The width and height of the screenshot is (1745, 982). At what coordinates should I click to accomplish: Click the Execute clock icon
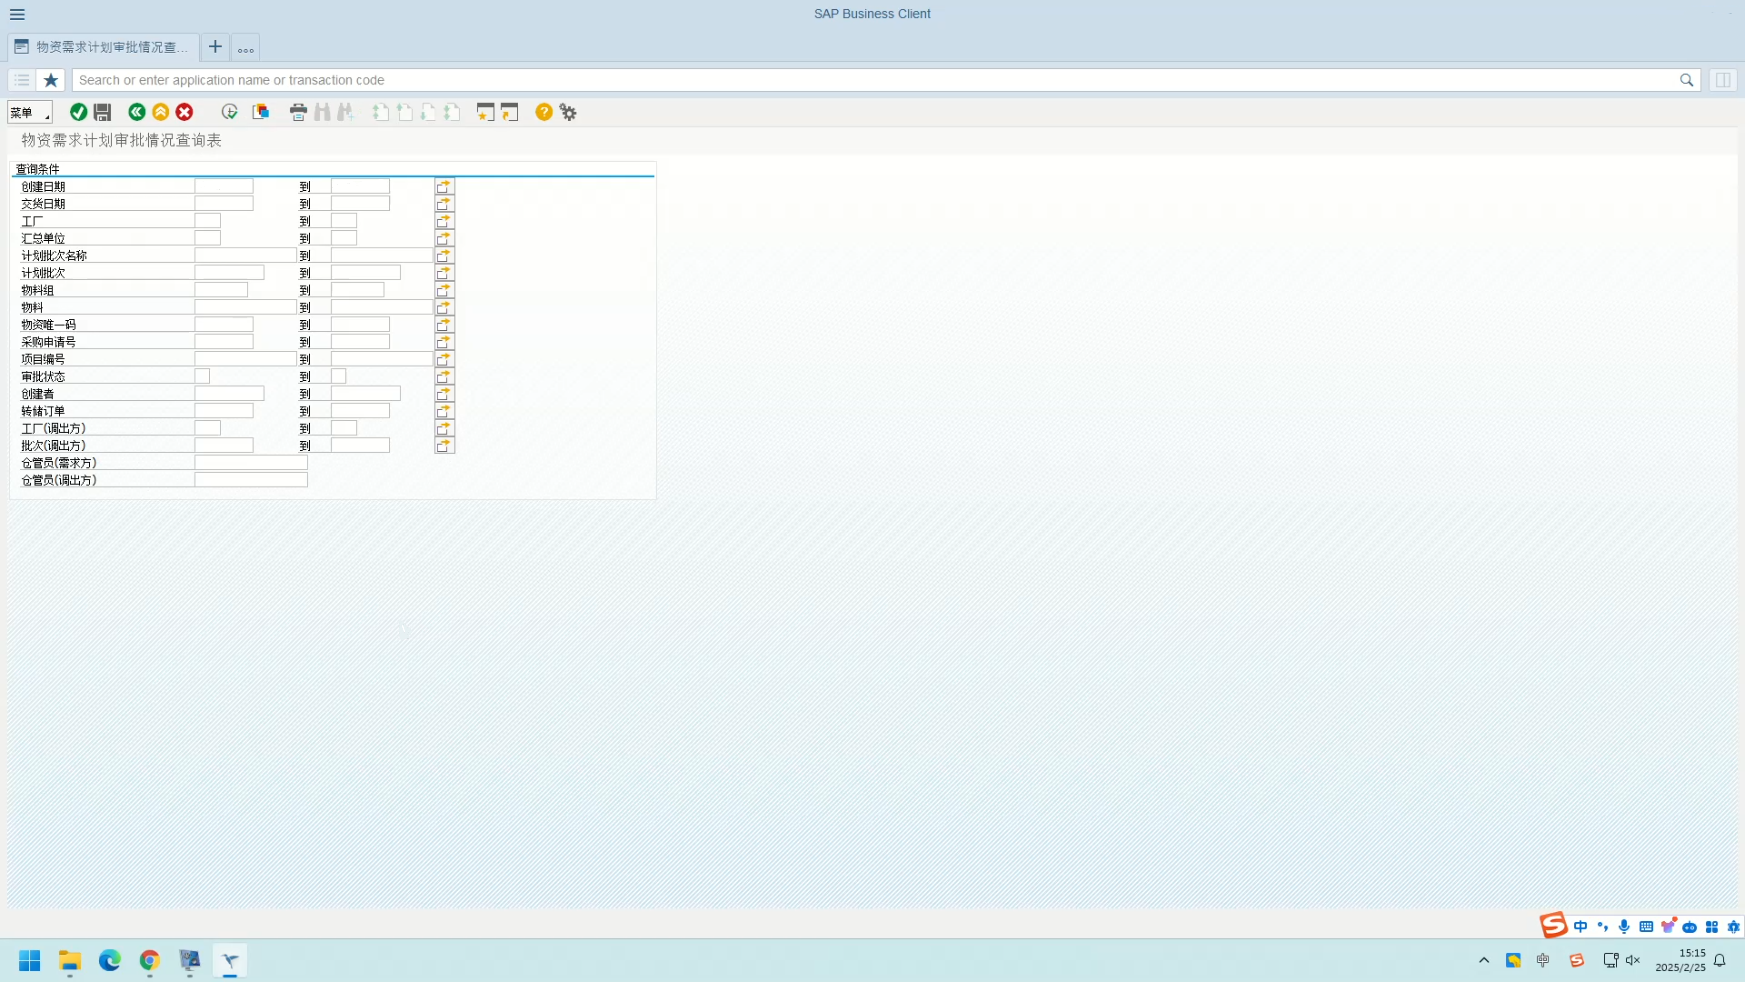(x=229, y=112)
